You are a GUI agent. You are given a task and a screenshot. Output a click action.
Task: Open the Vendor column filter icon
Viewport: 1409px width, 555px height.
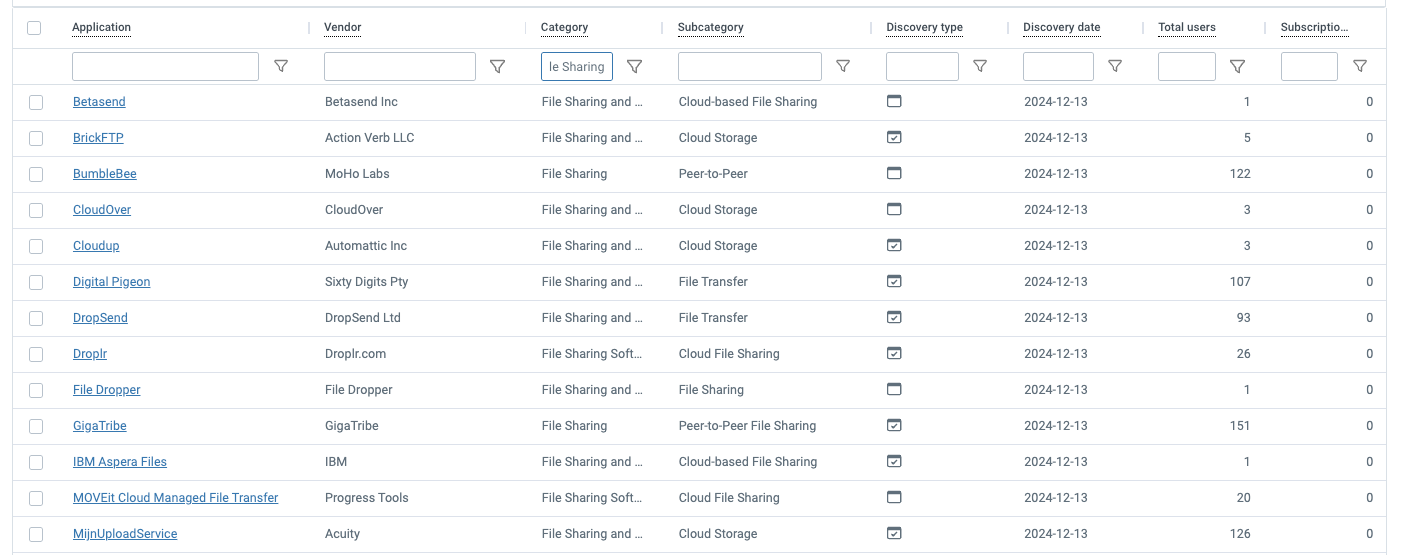point(497,66)
